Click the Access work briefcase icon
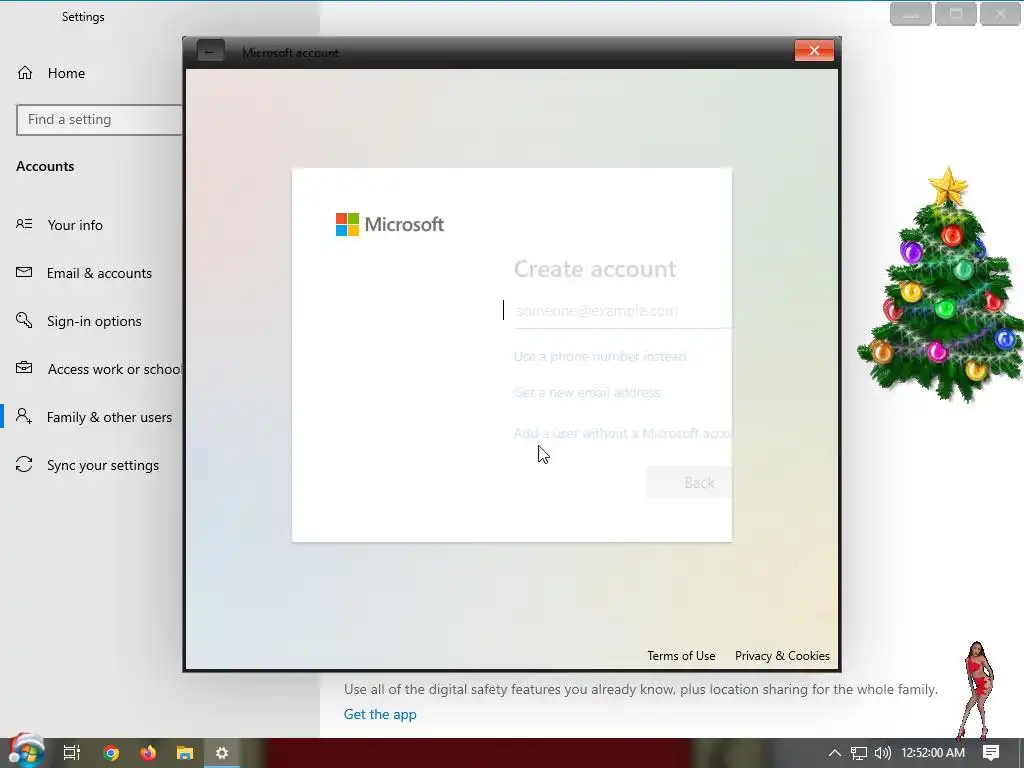 (x=24, y=368)
